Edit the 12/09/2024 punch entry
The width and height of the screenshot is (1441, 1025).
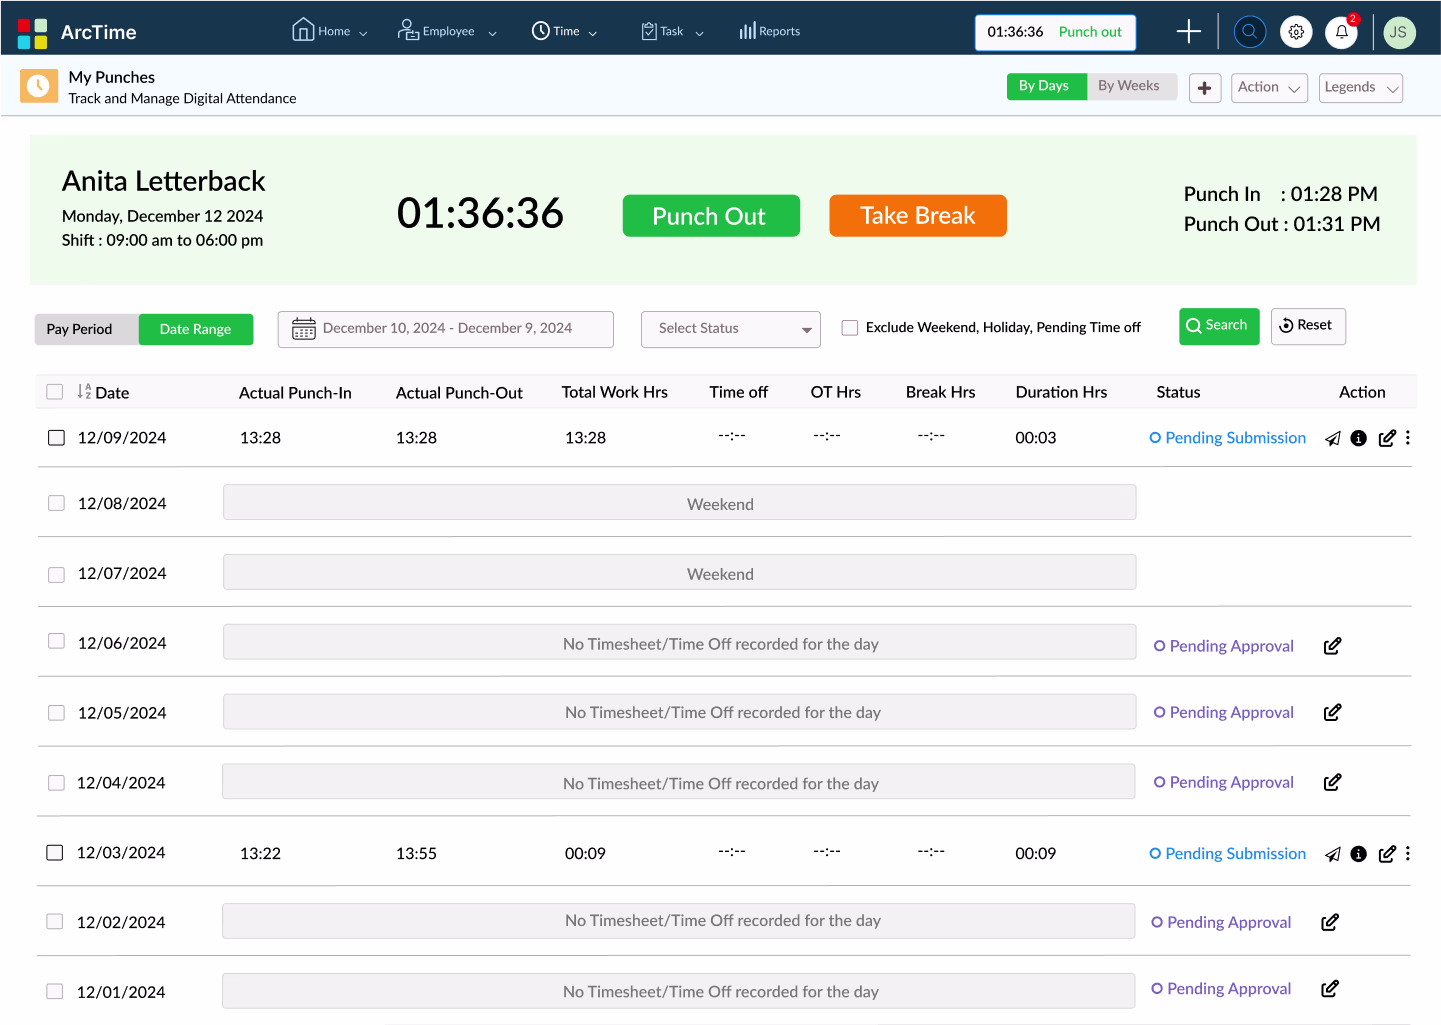coord(1386,438)
